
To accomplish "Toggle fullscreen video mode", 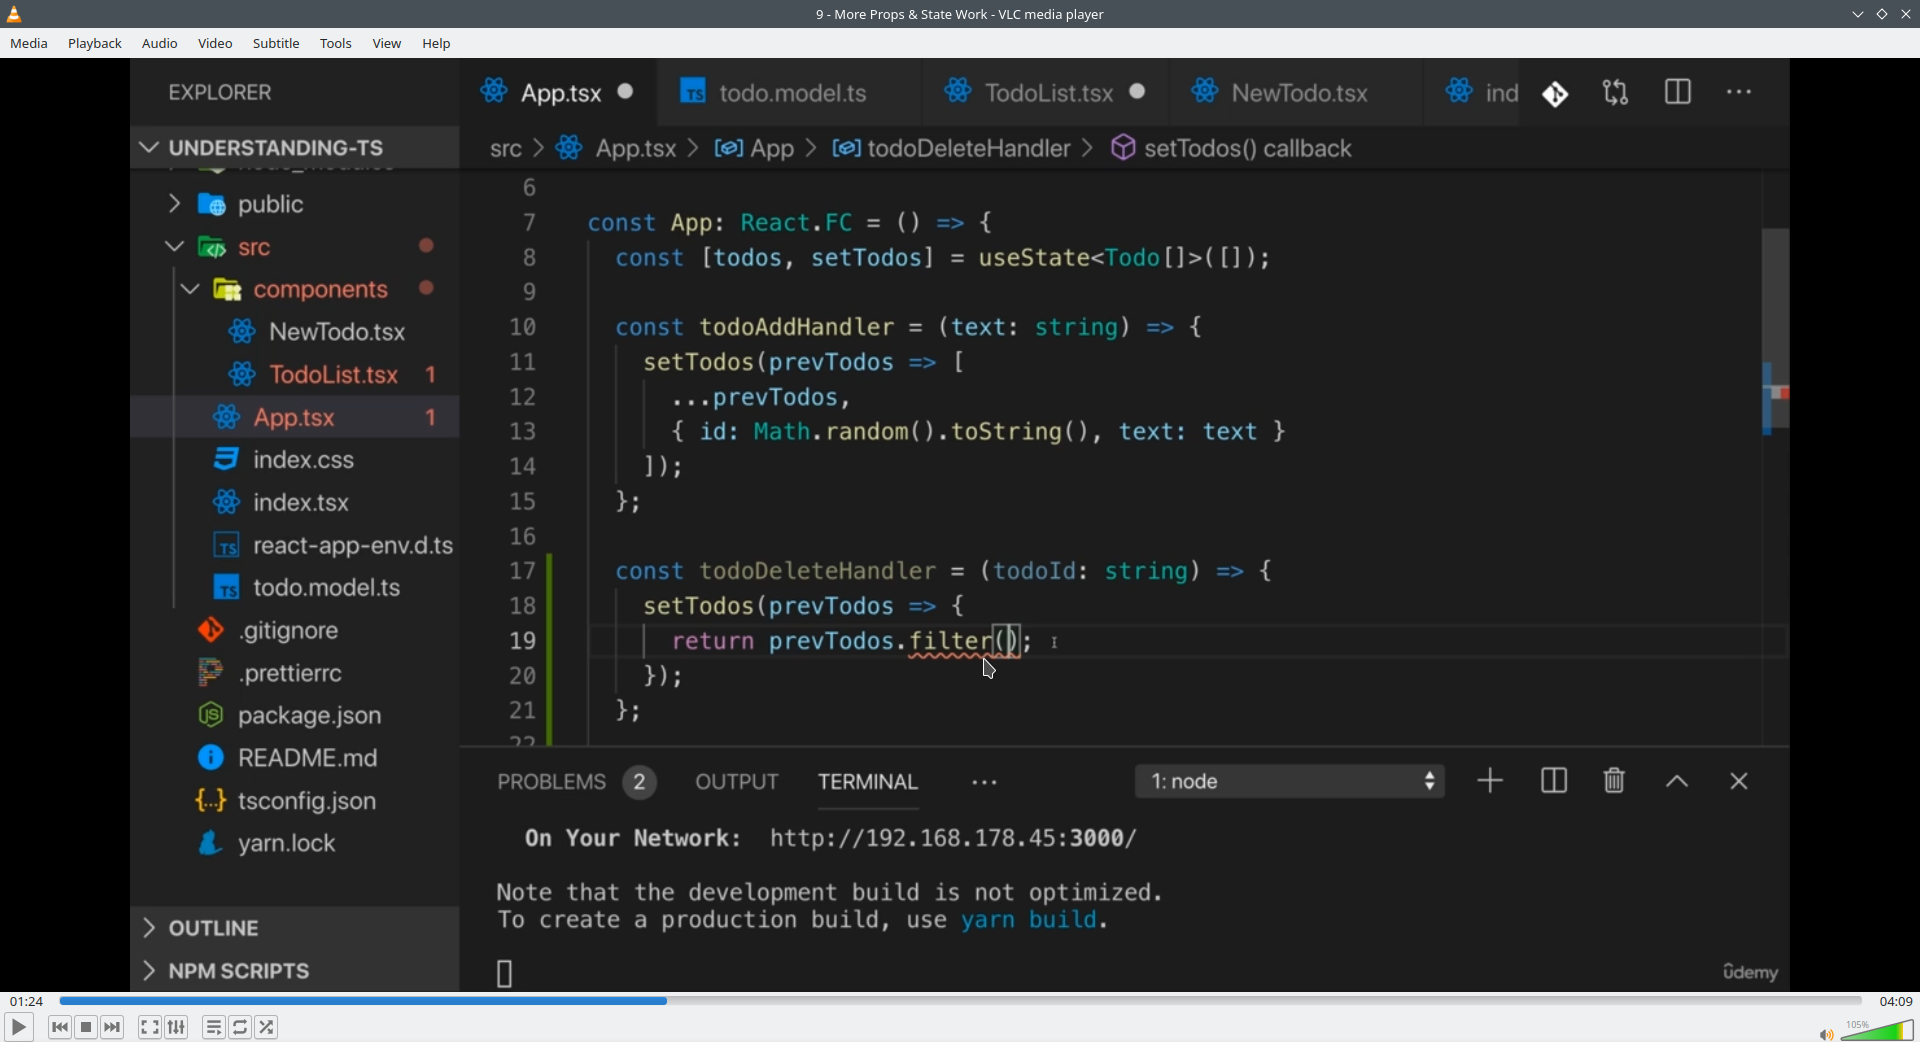I will [x=150, y=1027].
